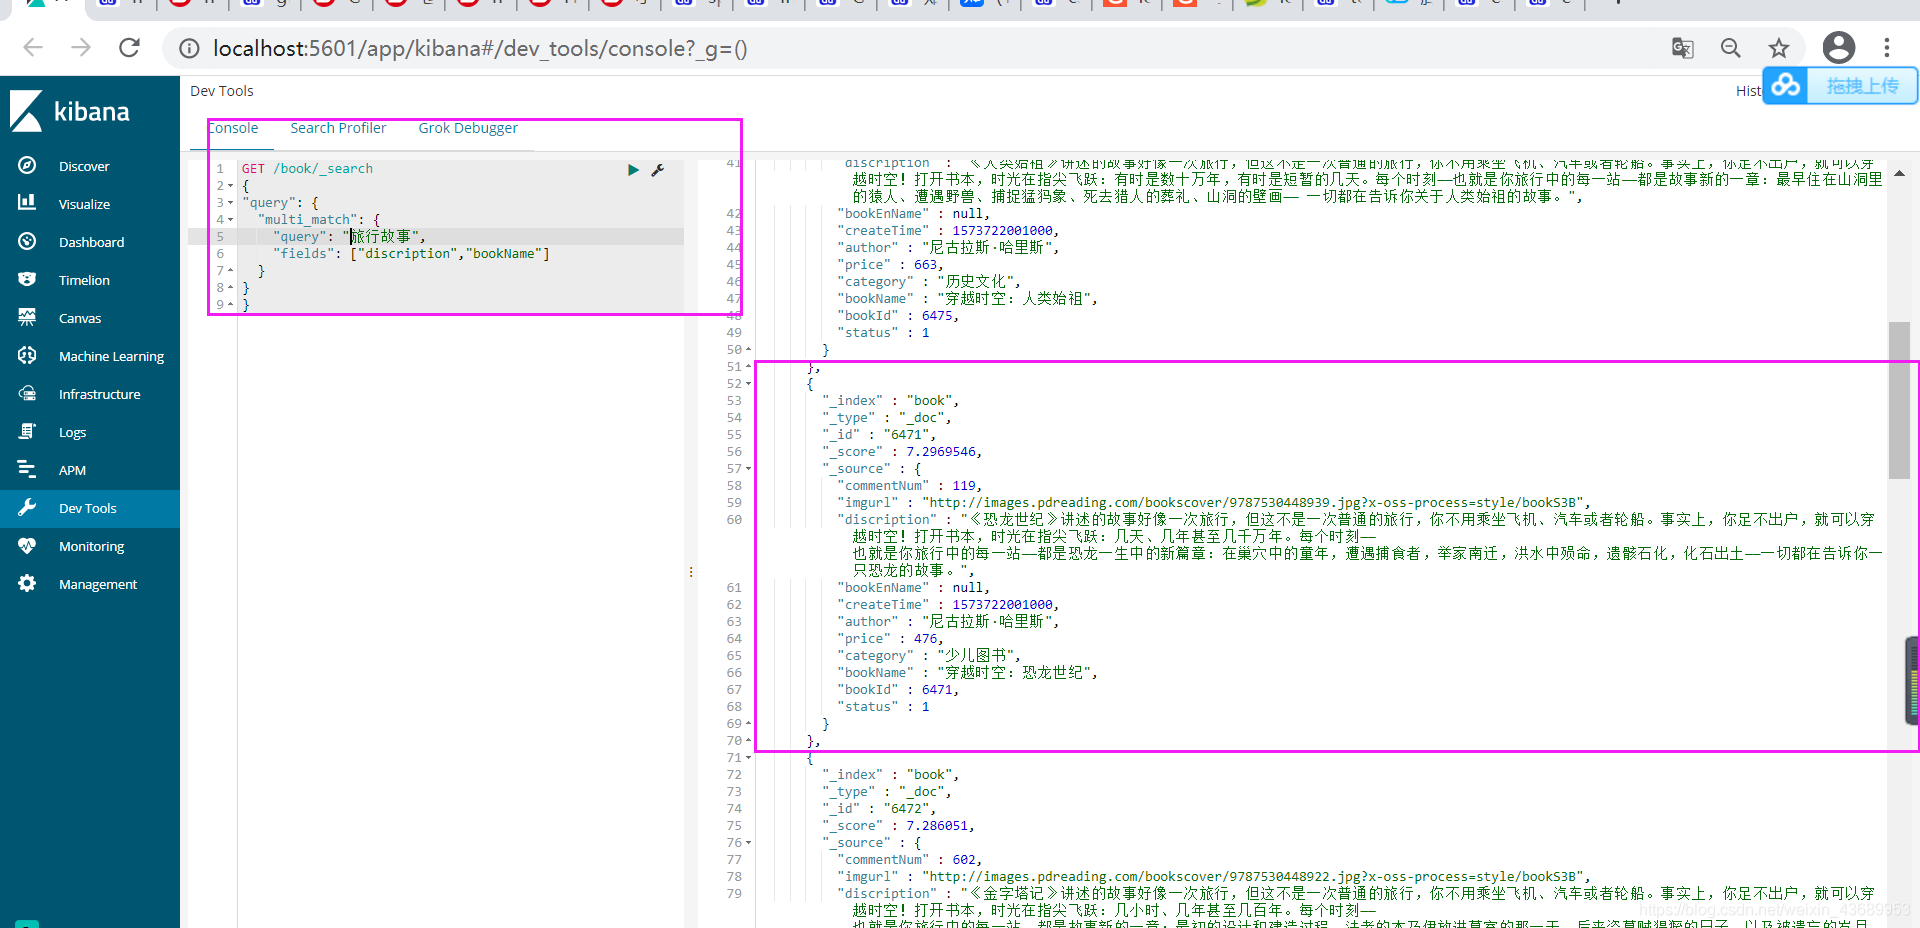The width and height of the screenshot is (1920, 928).
Task: Open the Machine Learning icon
Action: point(27,355)
